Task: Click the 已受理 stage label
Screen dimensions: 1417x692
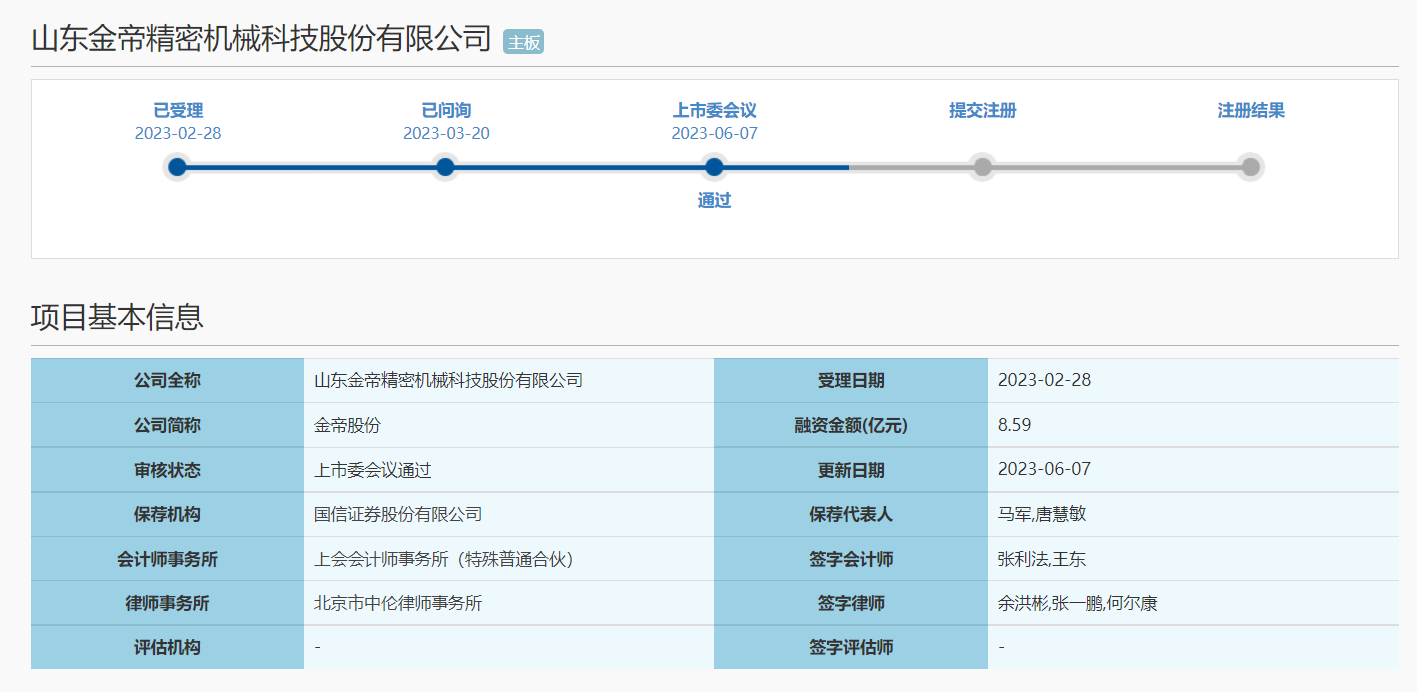Action: [178, 110]
